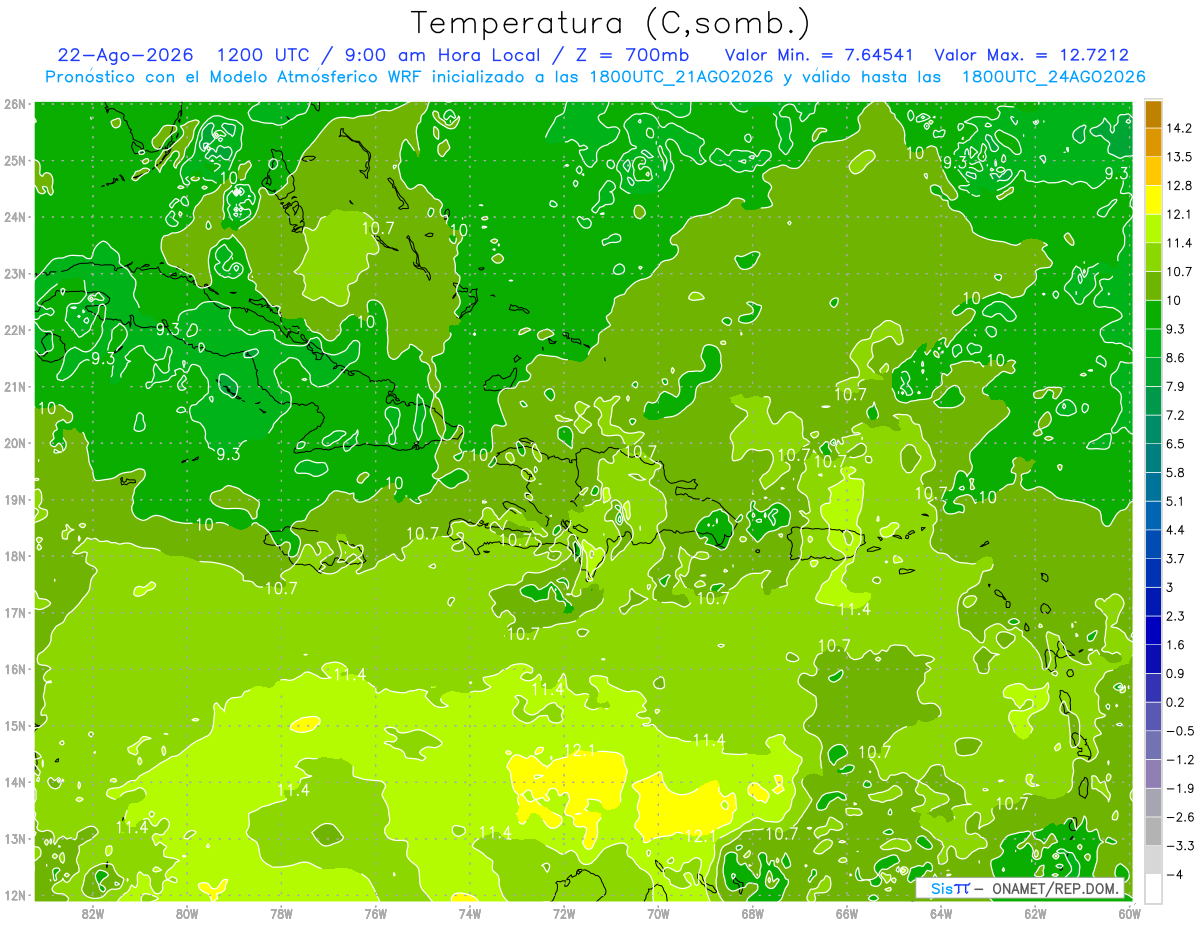Click longitude axis label "62W"

tap(1035, 914)
